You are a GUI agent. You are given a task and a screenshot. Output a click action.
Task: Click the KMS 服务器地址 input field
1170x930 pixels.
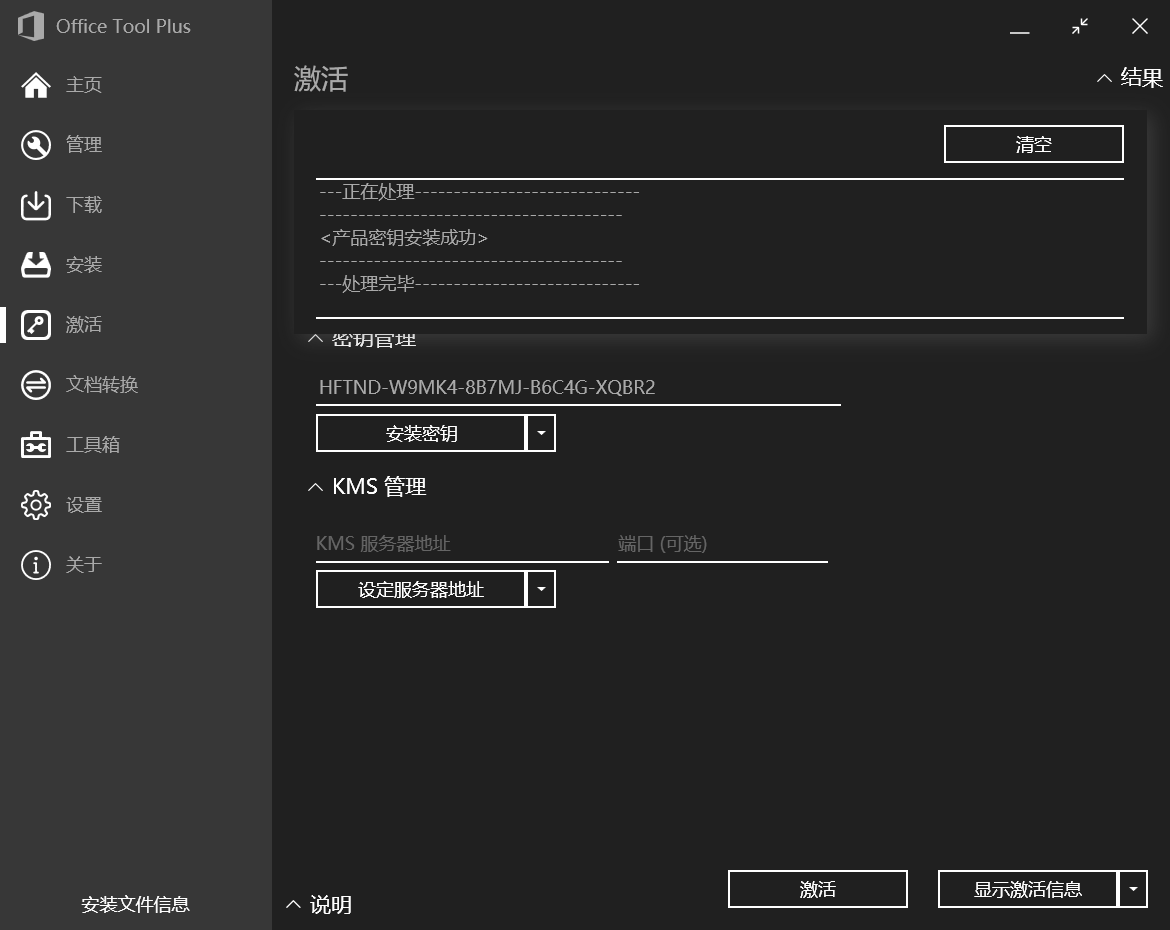pyautogui.click(x=463, y=544)
